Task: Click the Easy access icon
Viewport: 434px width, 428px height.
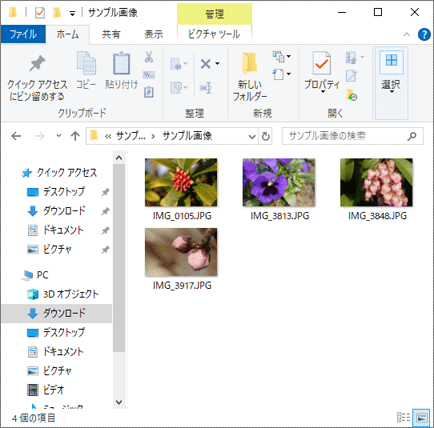Action: point(279,74)
